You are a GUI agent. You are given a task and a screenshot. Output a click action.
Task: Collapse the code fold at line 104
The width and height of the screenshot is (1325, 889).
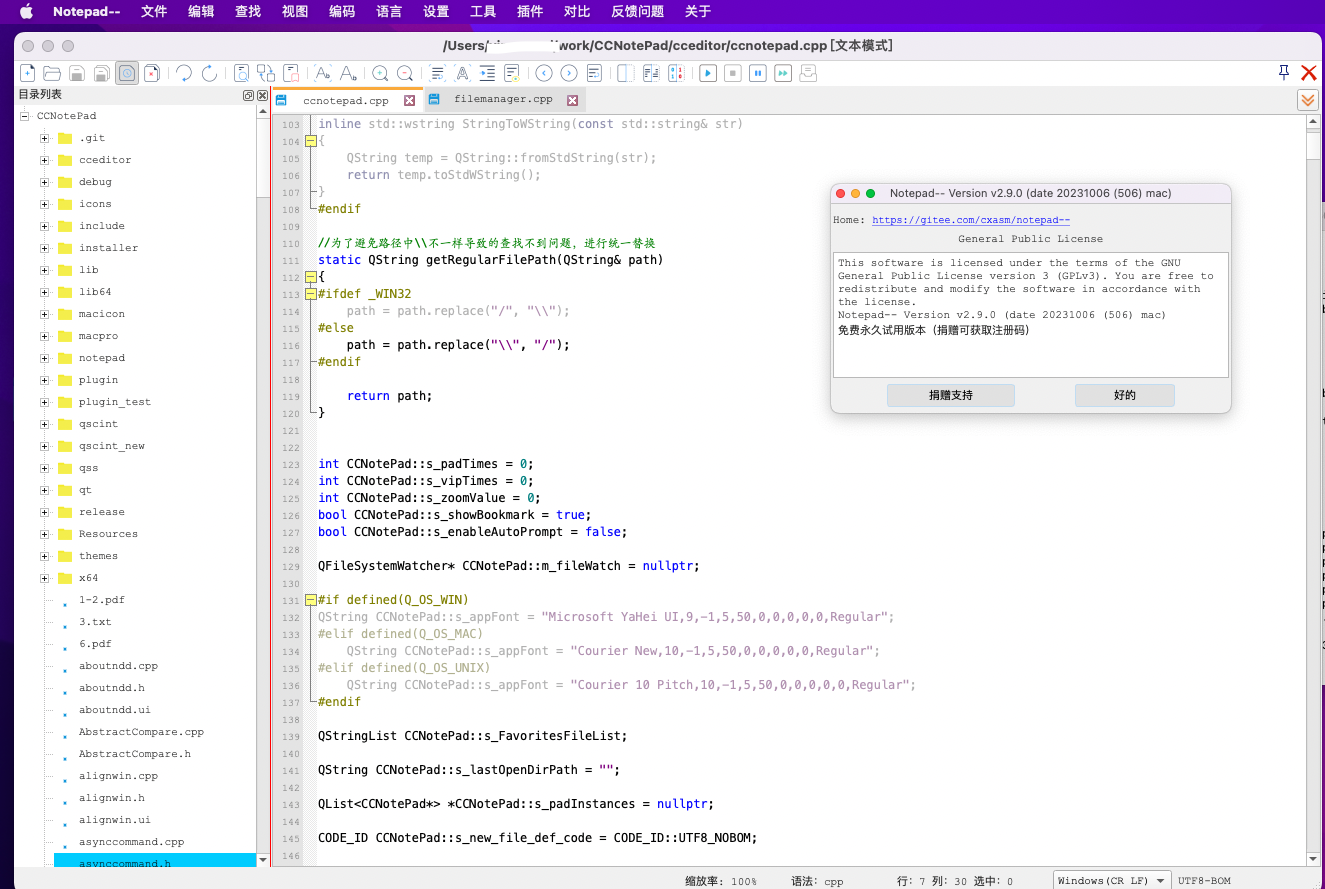click(311, 141)
